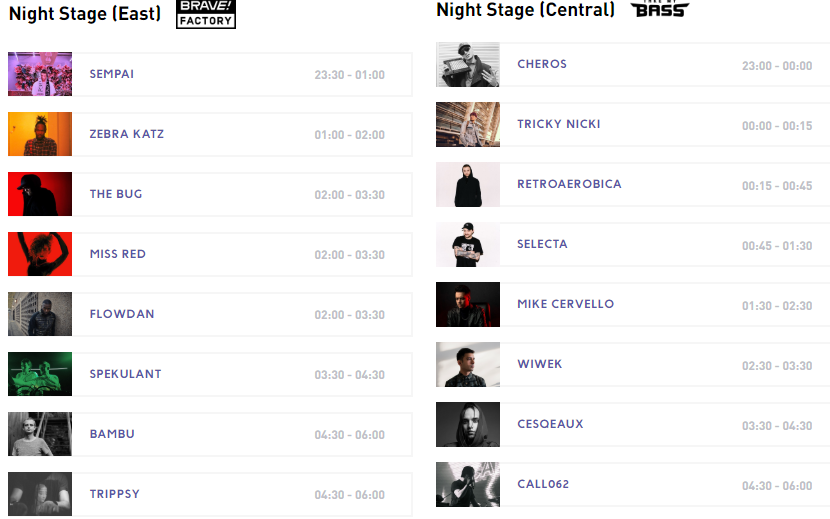Image resolution: width=830 pixels, height=519 pixels.
Task: Click the Bass logo beside Night Stage (Central)
Action: pos(659,10)
